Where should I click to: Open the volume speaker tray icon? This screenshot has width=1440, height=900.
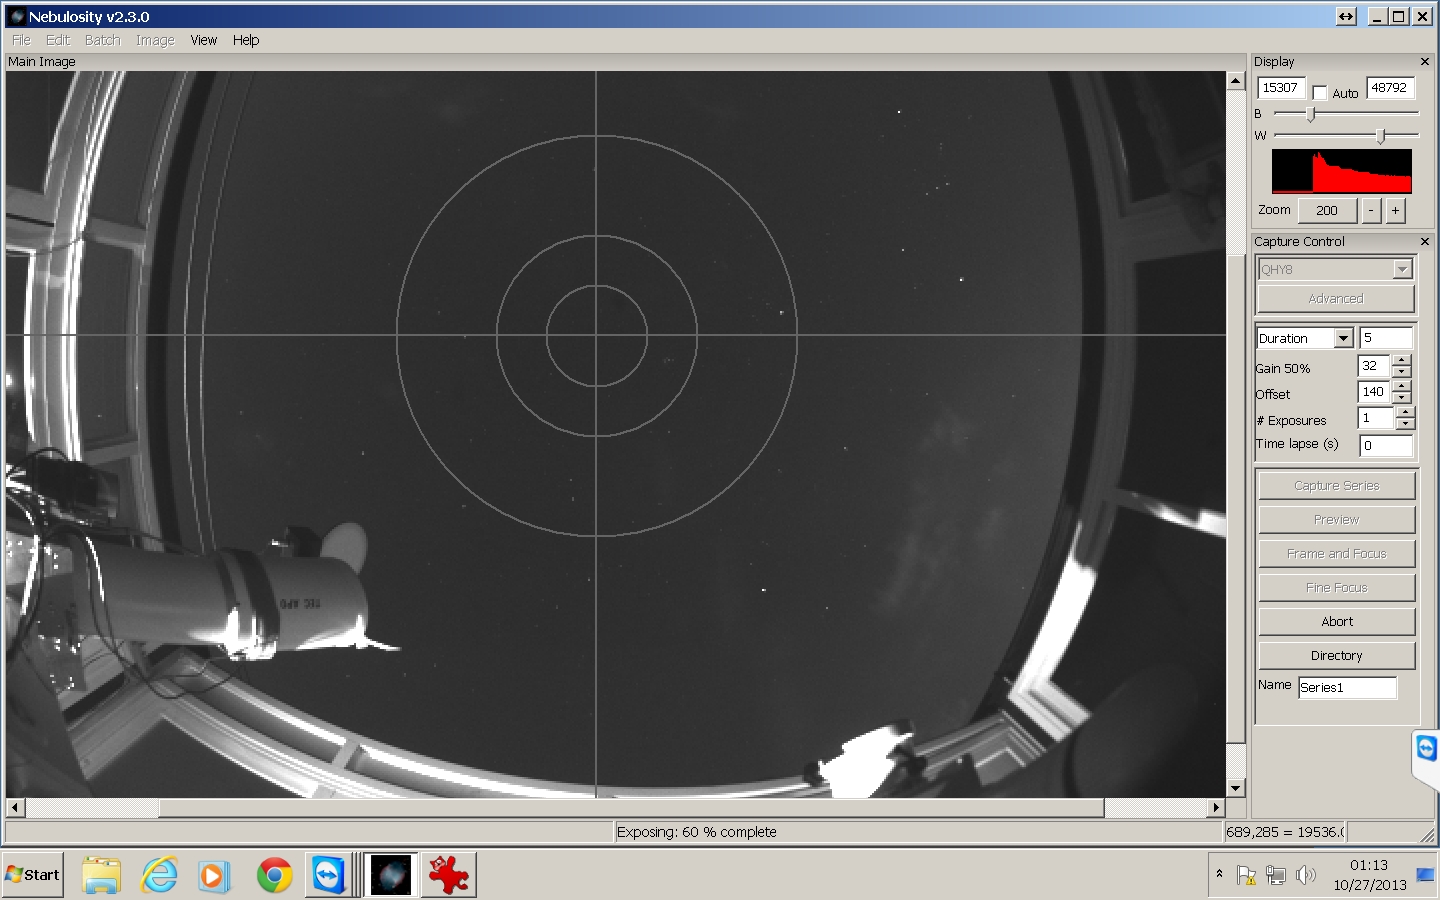click(1305, 875)
